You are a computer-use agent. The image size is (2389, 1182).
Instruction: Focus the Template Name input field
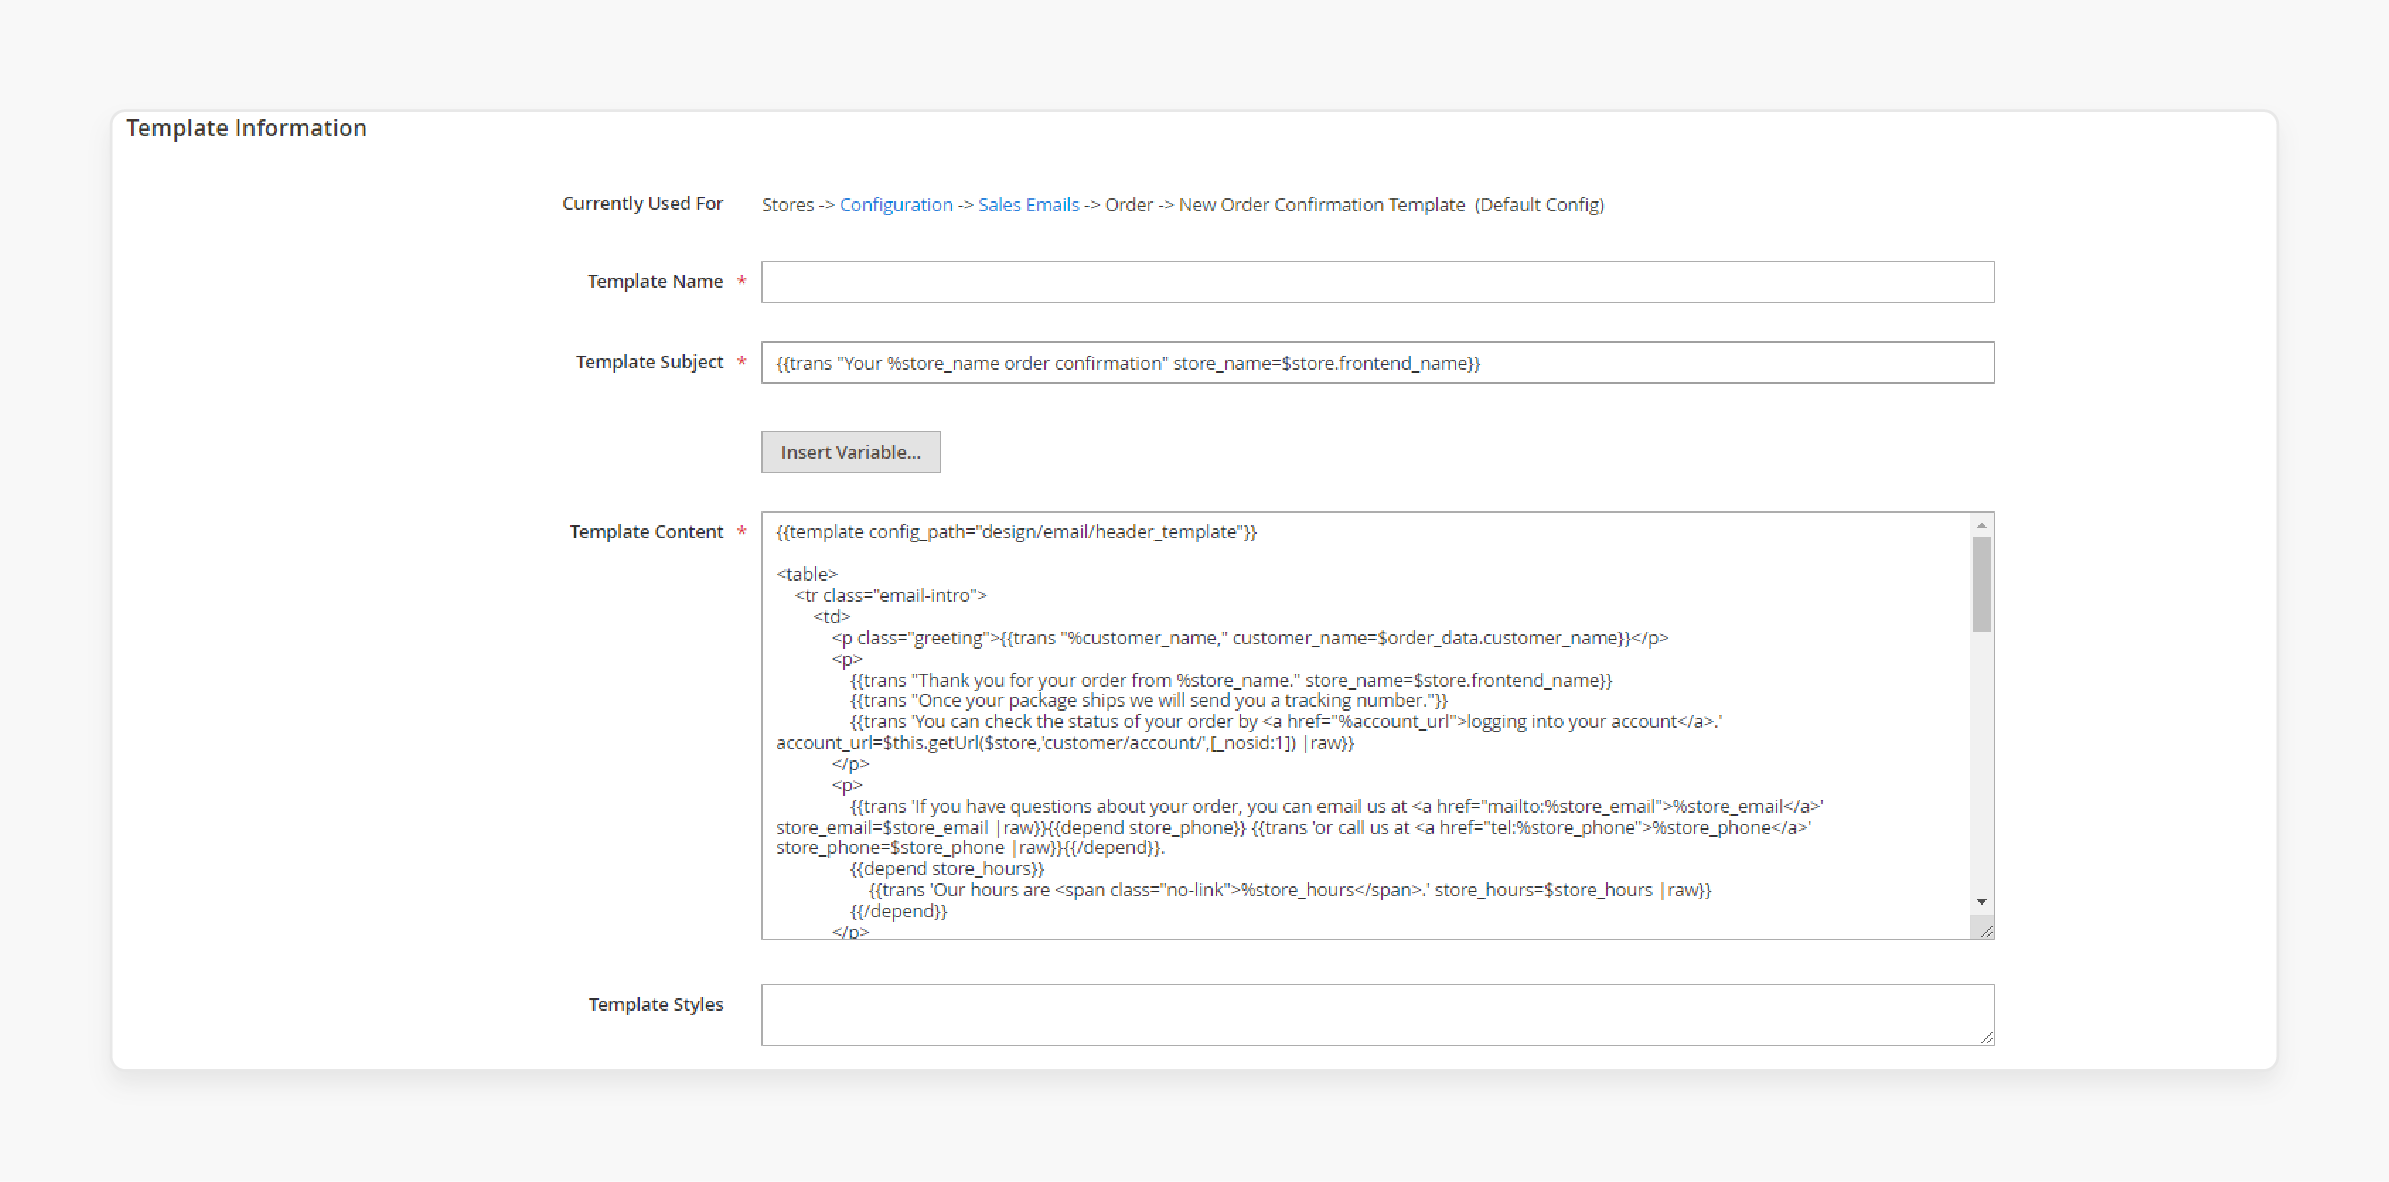point(1377,282)
